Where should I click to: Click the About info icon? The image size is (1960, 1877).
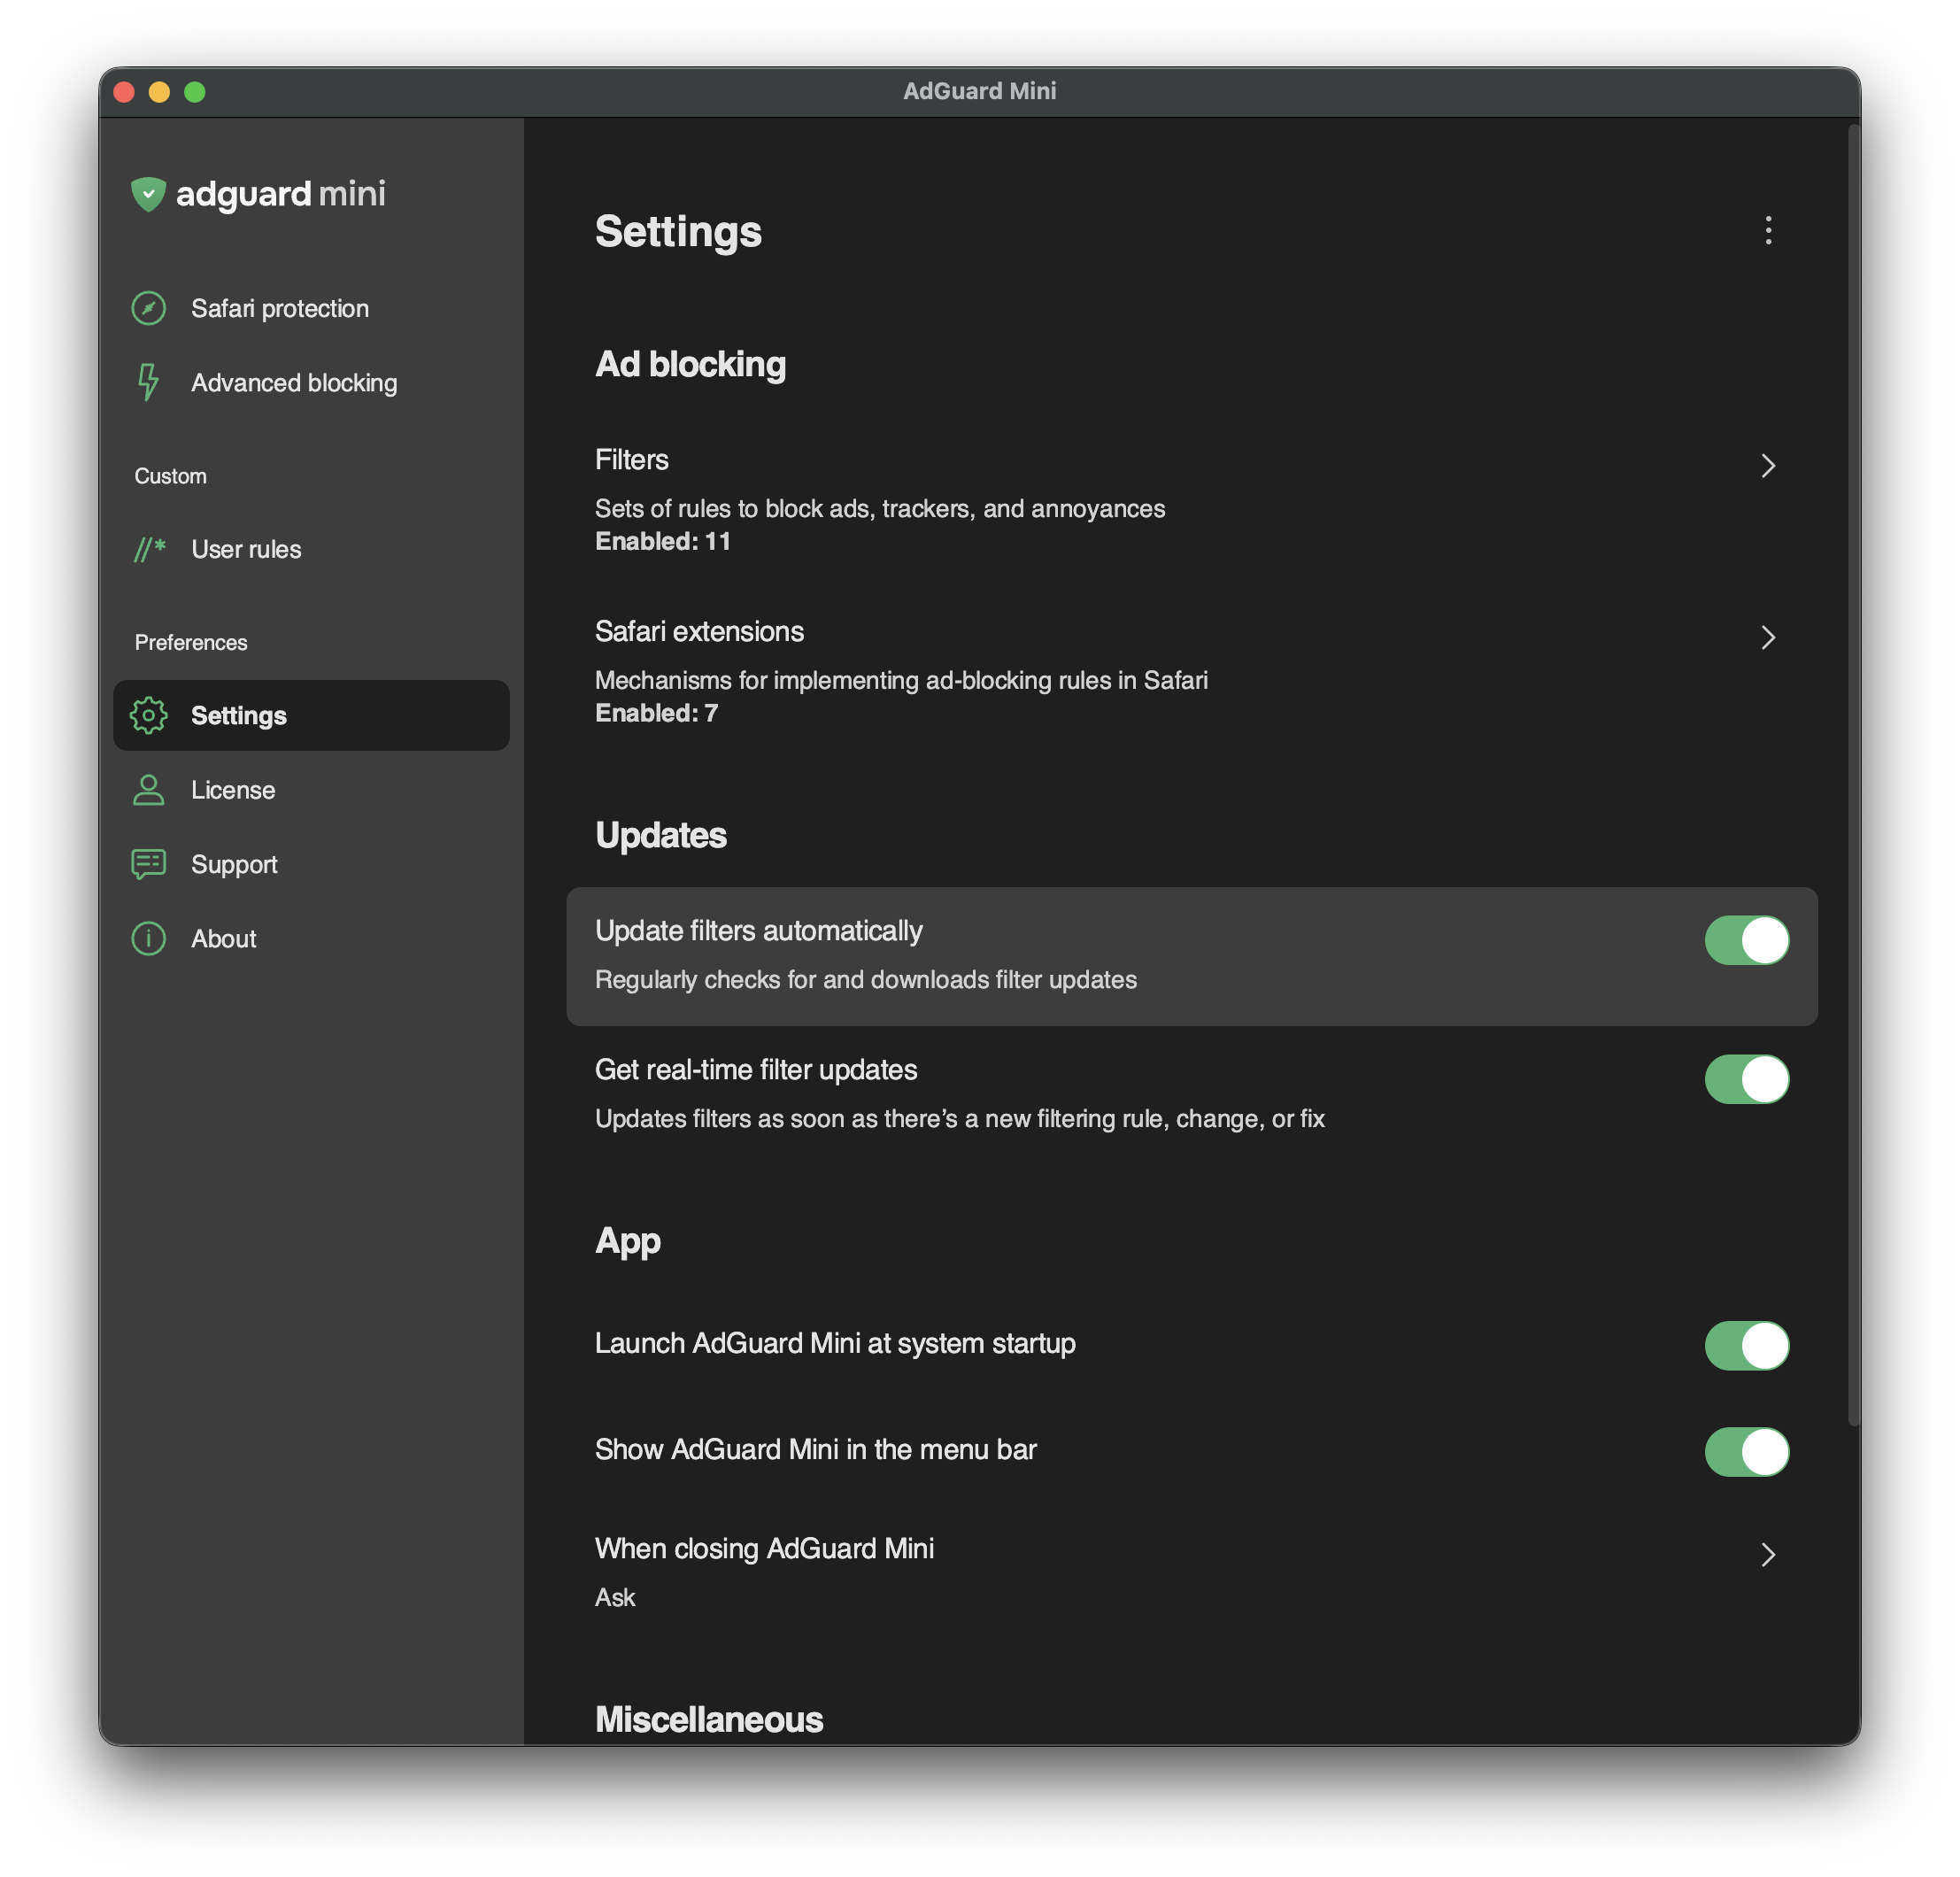[x=148, y=938]
